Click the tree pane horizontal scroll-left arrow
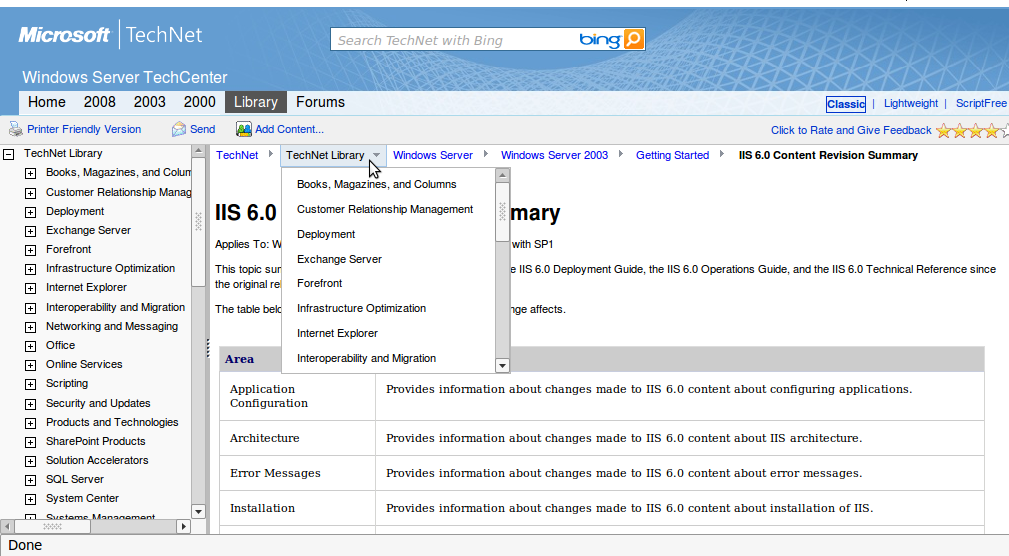 [8, 526]
